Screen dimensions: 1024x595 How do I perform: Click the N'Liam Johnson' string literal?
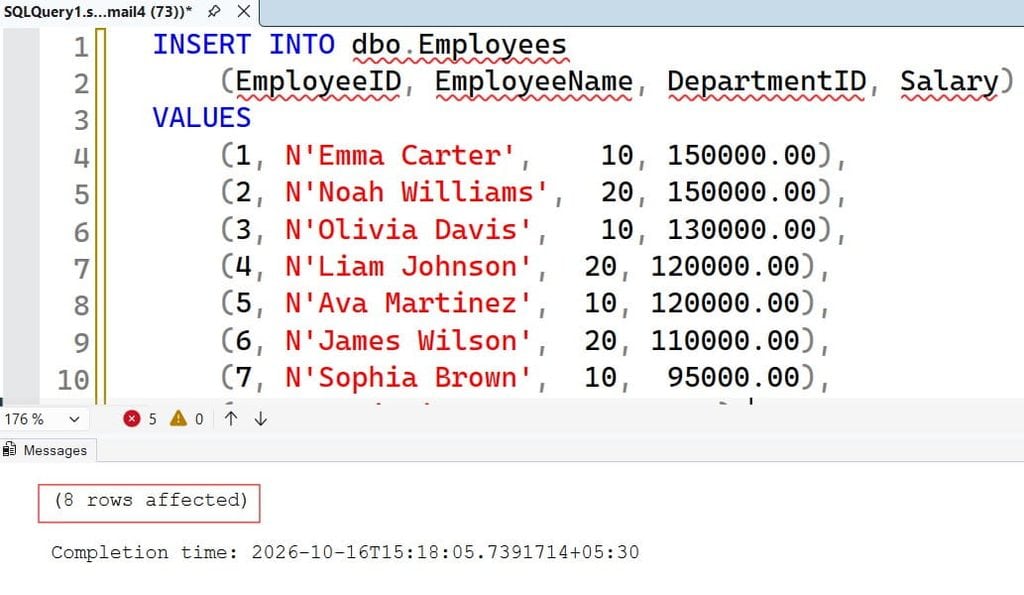(x=409, y=266)
